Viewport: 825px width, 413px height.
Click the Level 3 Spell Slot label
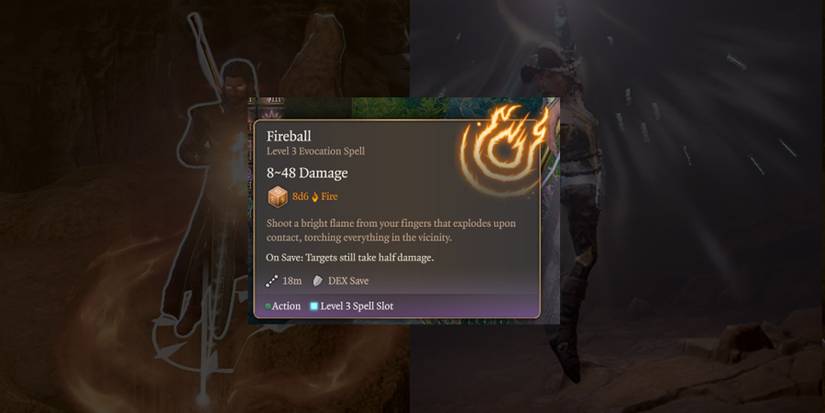357,306
